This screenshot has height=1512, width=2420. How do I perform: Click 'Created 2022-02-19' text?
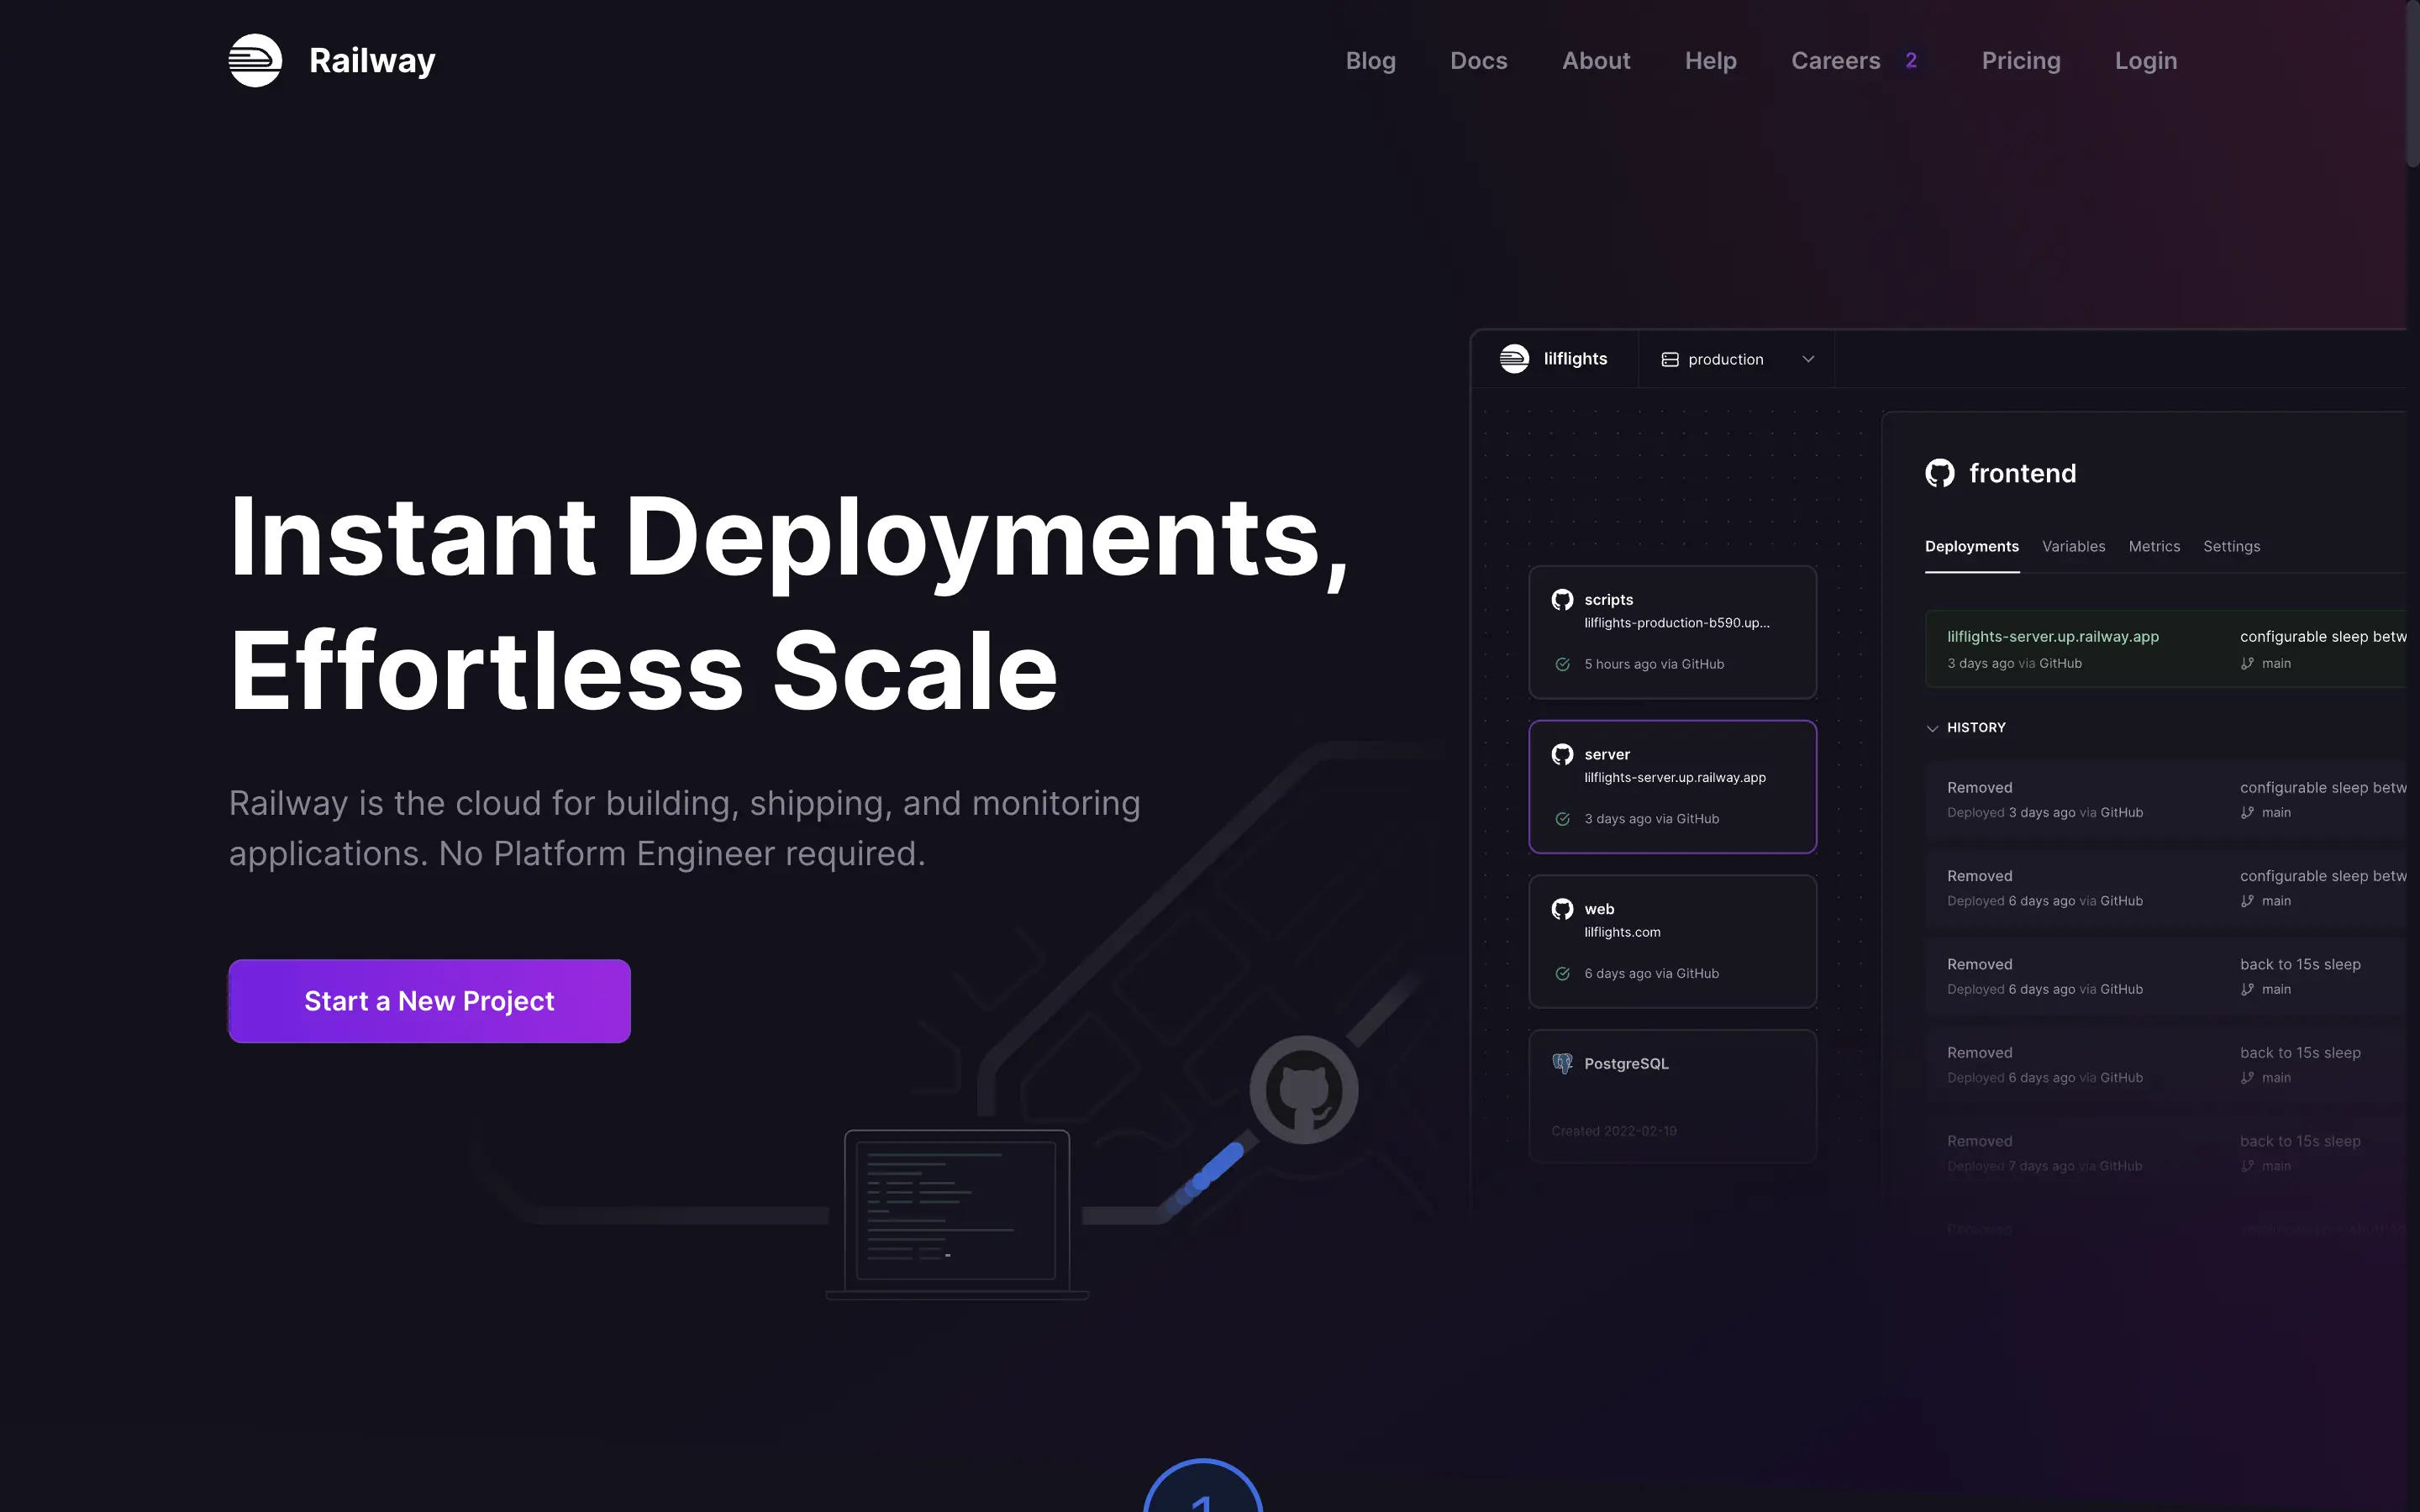pyautogui.click(x=1613, y=1131)
